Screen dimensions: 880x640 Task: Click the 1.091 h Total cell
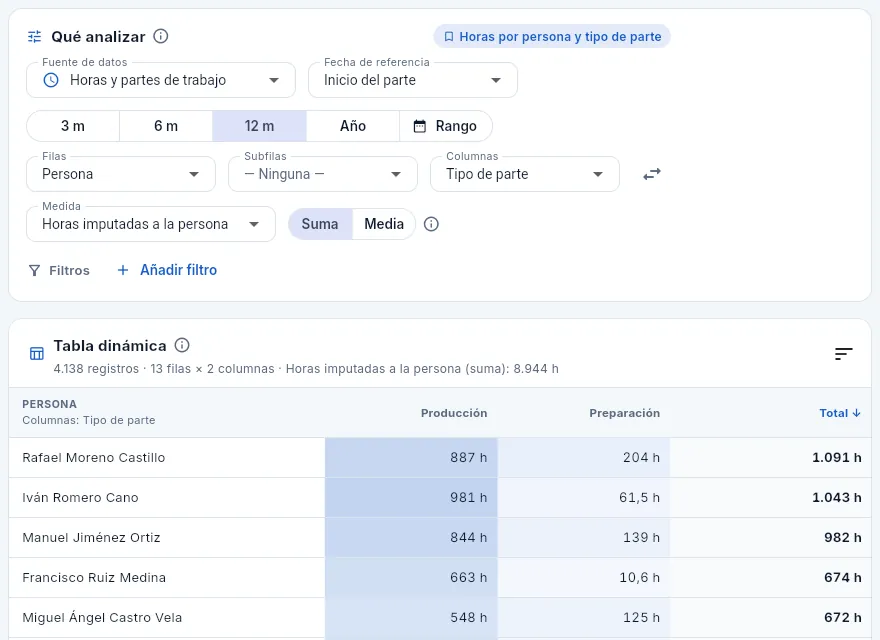click(x=771, y=458)
